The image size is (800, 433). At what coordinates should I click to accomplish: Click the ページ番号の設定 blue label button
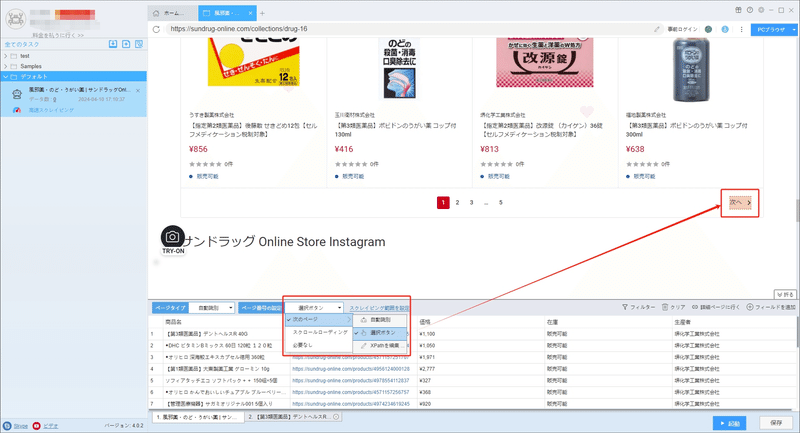click(261, 308)
